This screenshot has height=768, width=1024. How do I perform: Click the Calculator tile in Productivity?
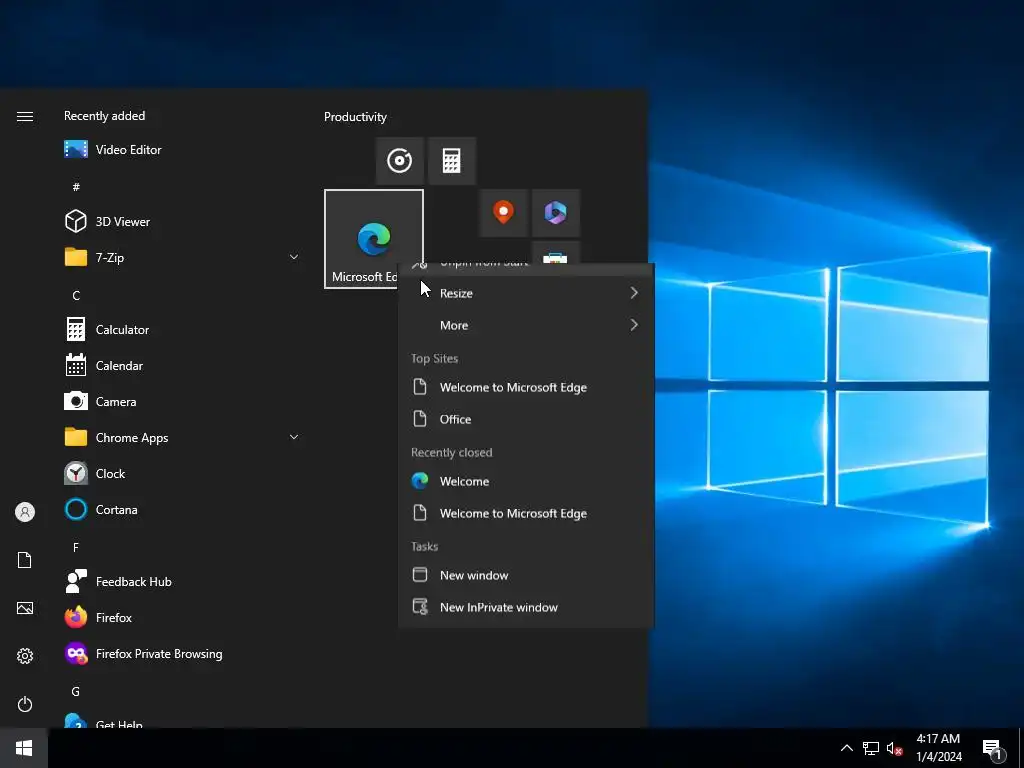pyautogui.click(x=452, y=161)
